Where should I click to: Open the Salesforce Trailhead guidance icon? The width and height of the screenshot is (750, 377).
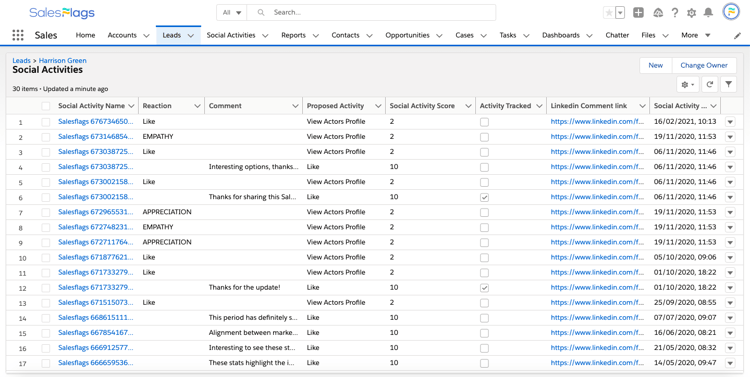658,13
